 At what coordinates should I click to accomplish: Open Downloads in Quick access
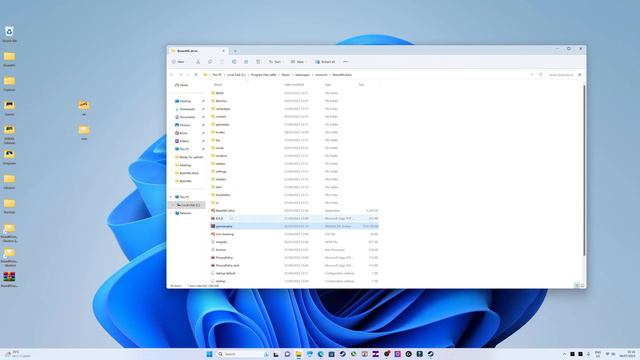point(185,109)
